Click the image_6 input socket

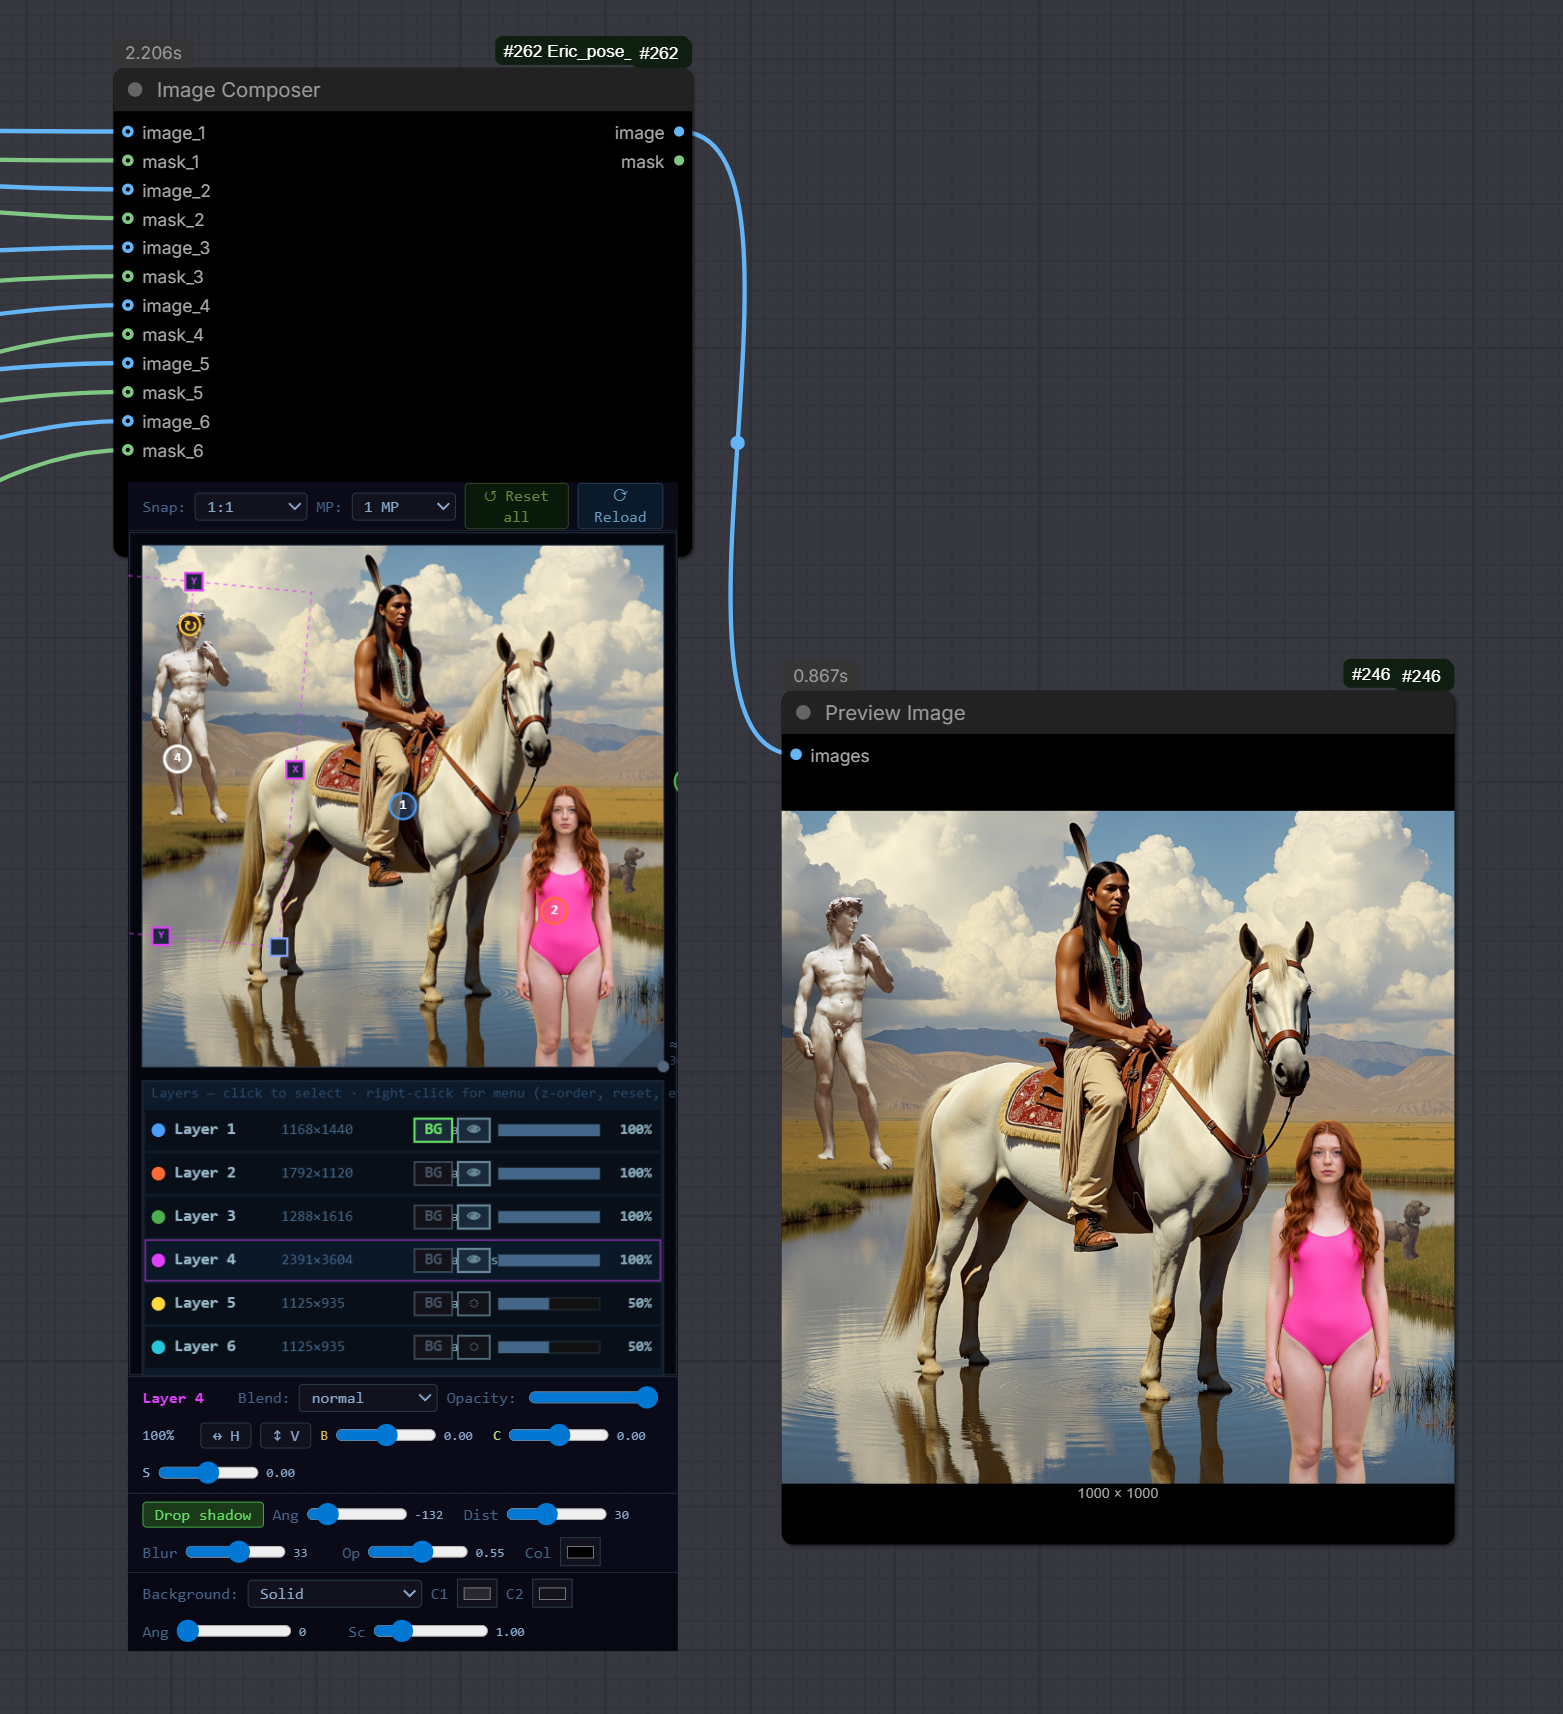click(128, 421)
